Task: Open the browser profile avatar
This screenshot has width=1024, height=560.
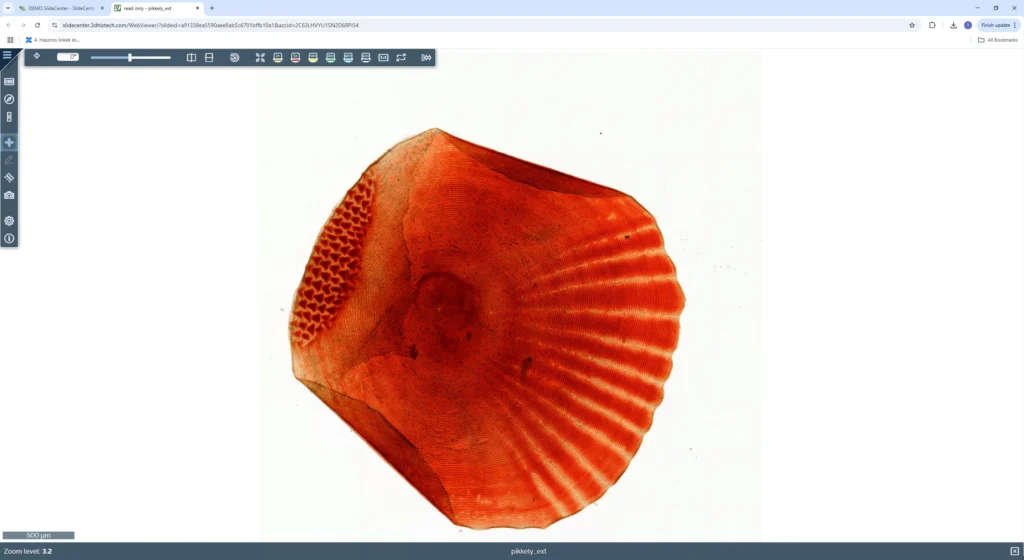Action: (968, 25)
